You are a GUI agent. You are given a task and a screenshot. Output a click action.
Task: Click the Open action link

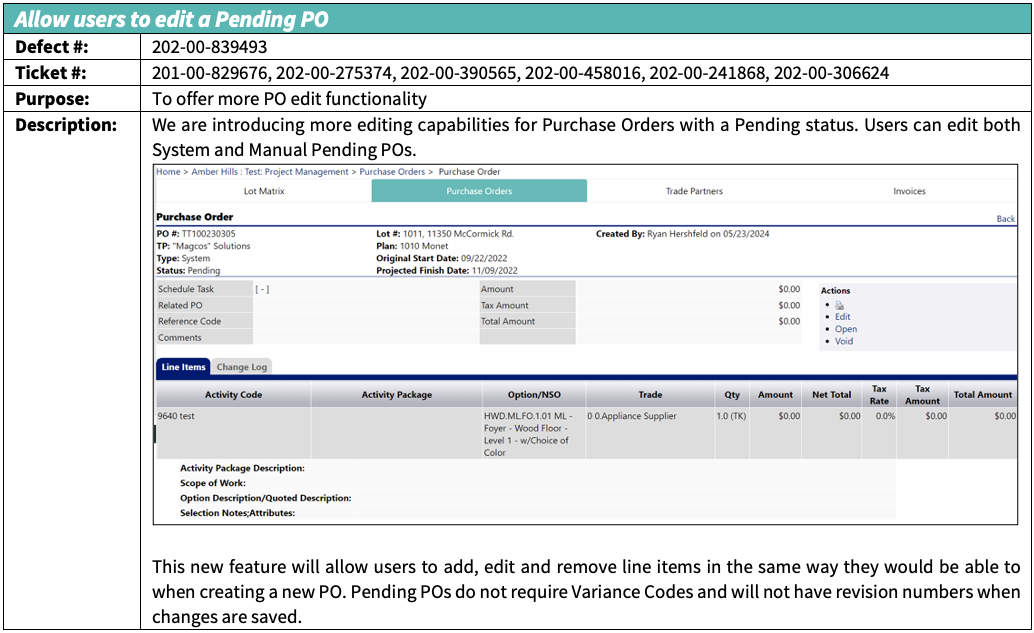pyautogui.click(x=845, y=329)
